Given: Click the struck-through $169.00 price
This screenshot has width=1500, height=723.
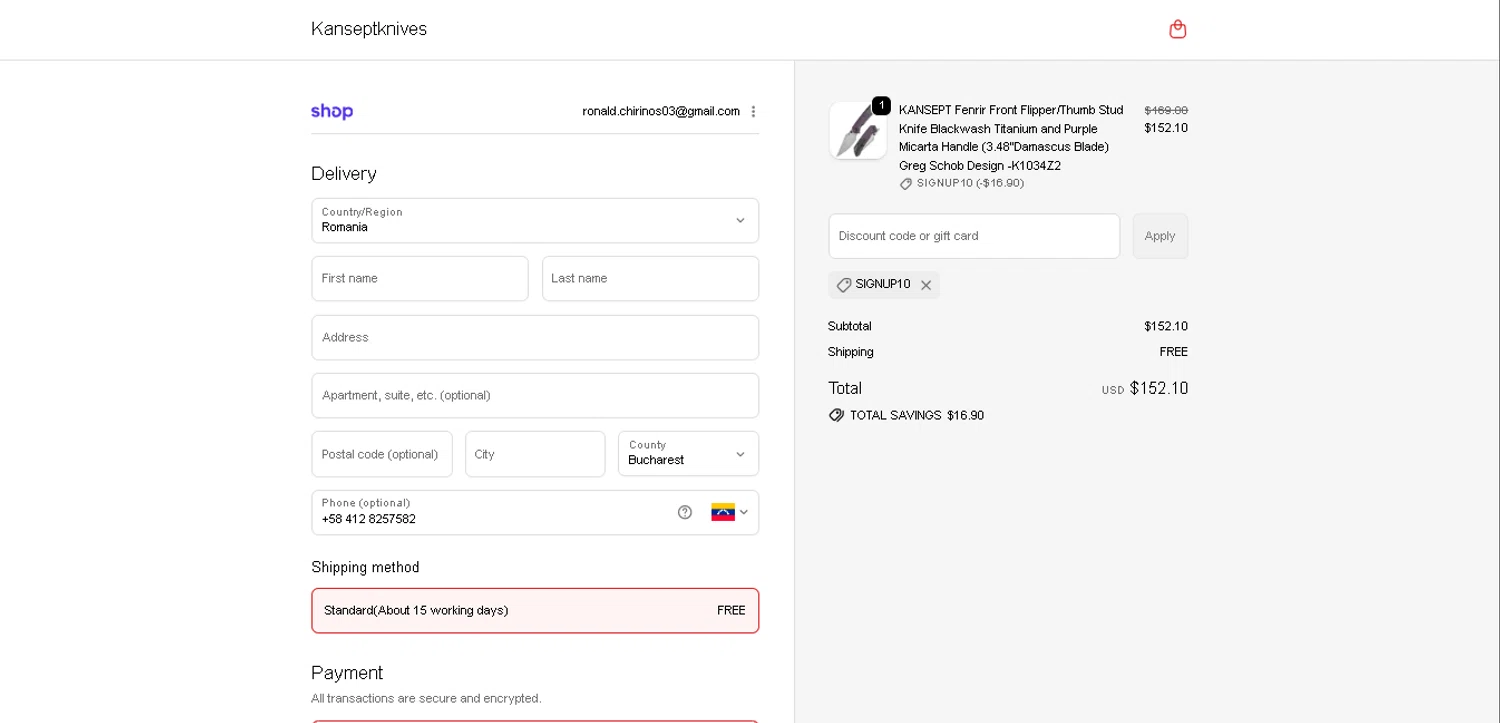Looking at the screenshot, I should [x=1166, y=110].
